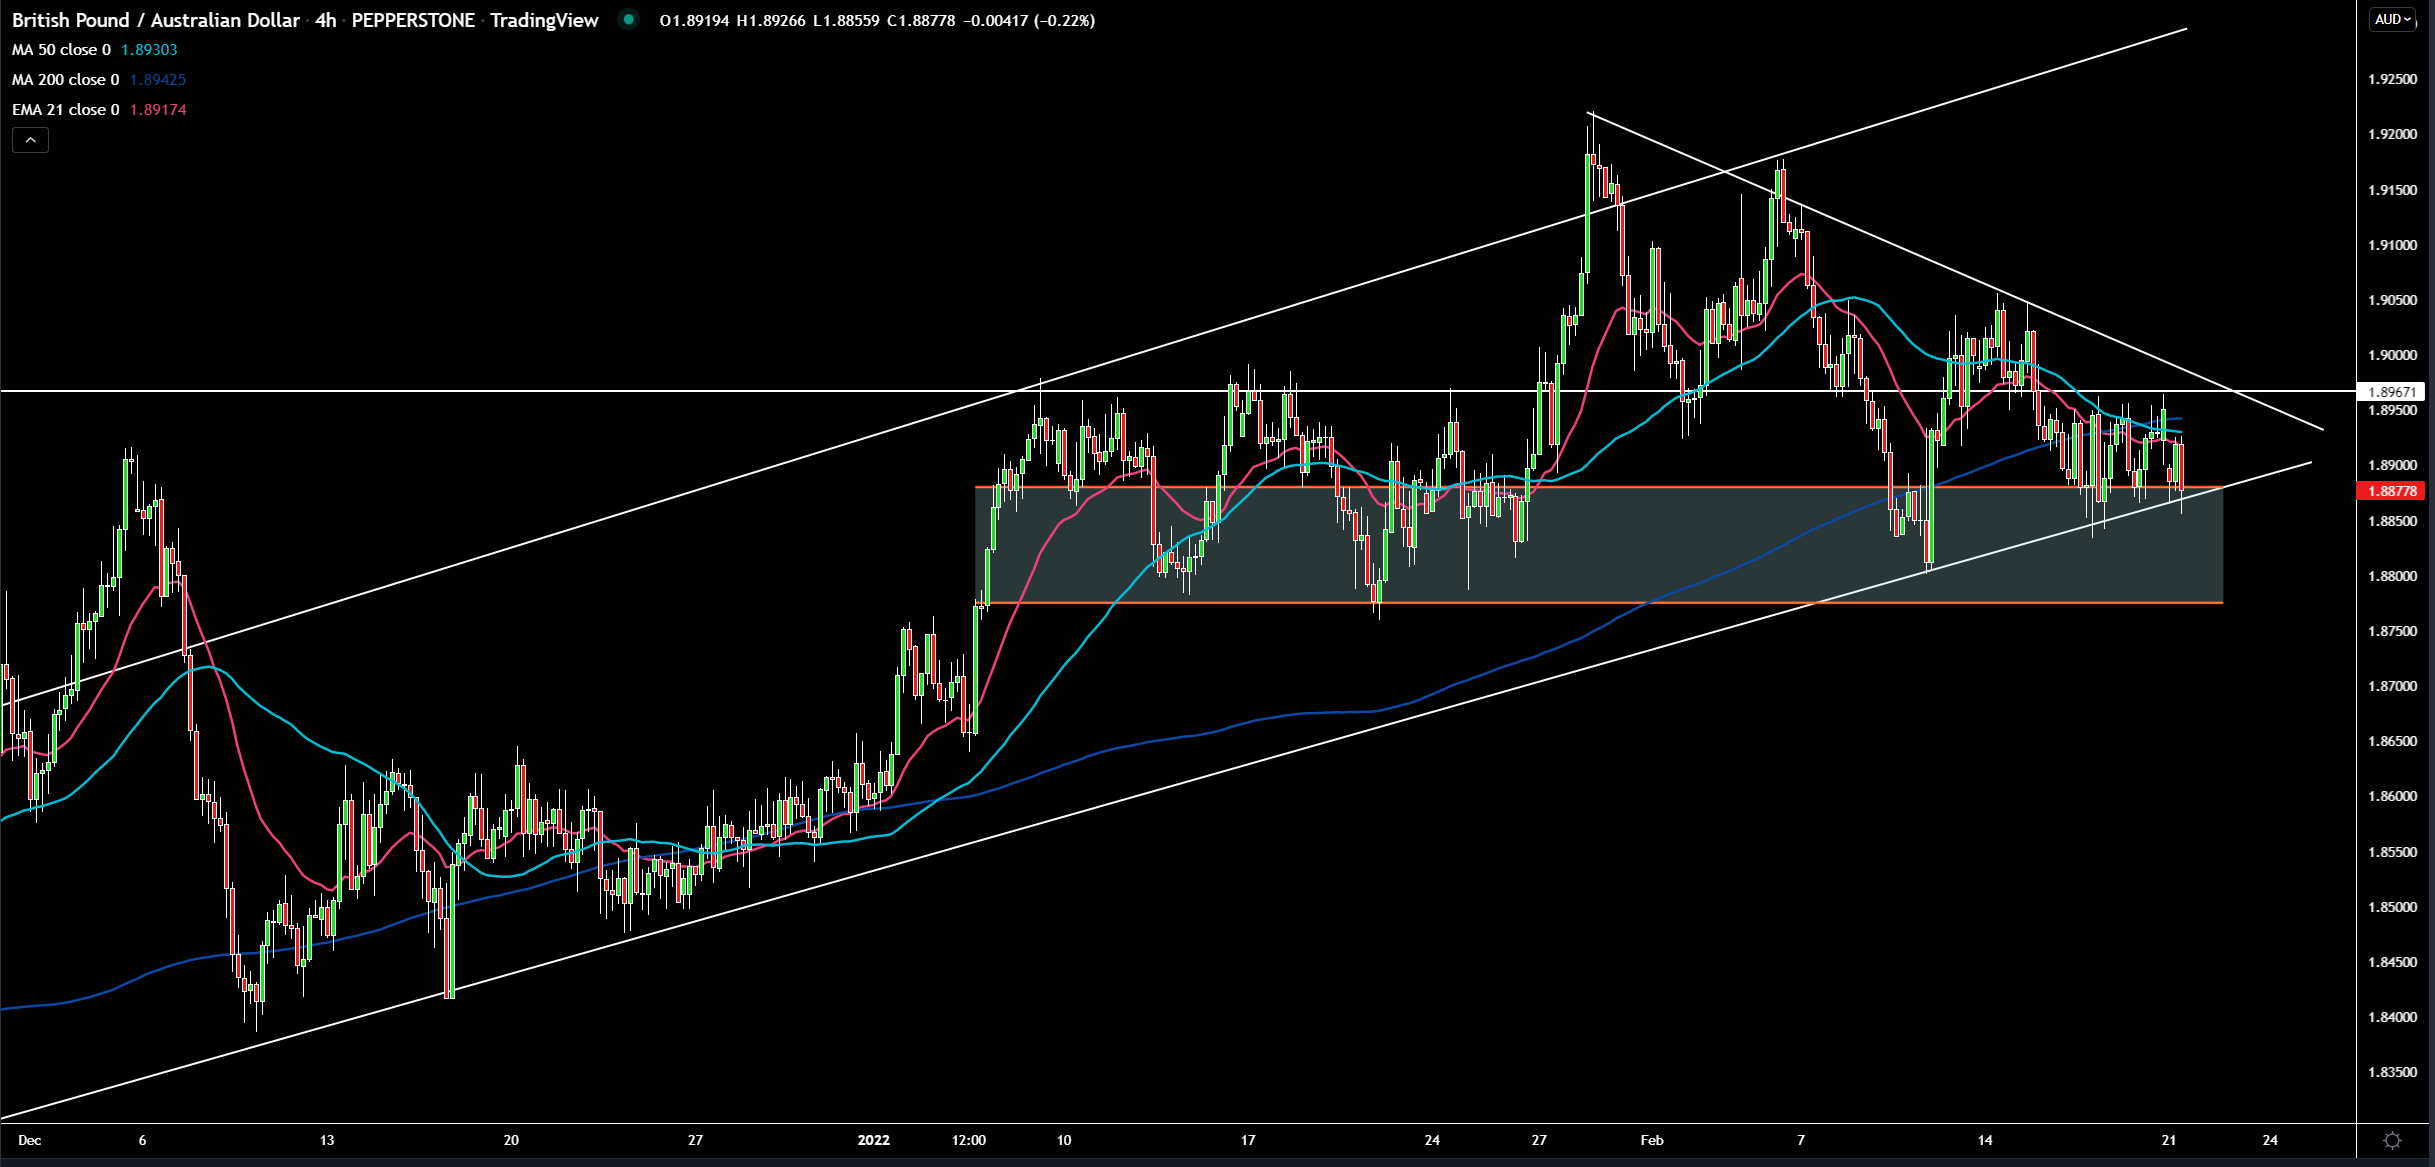Screen dimensions: 2435x1167
Task: Click the Feb label on the time axis
Action: pos(1652,1140)
